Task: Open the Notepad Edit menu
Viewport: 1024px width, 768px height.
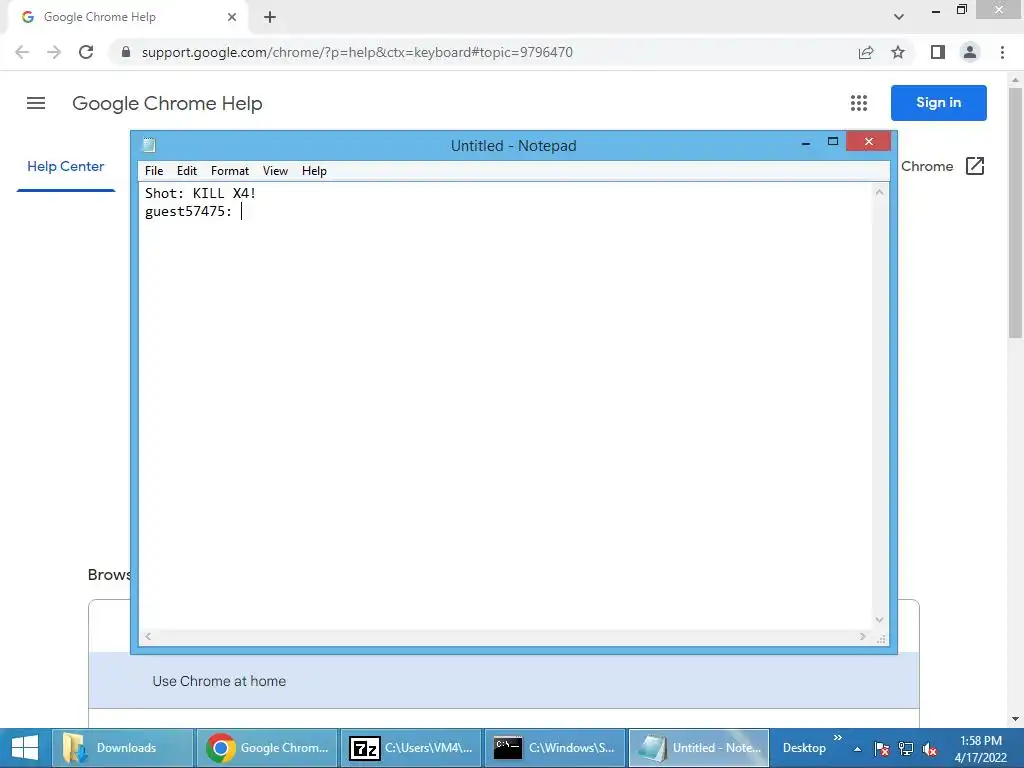Action: [187, 170]
